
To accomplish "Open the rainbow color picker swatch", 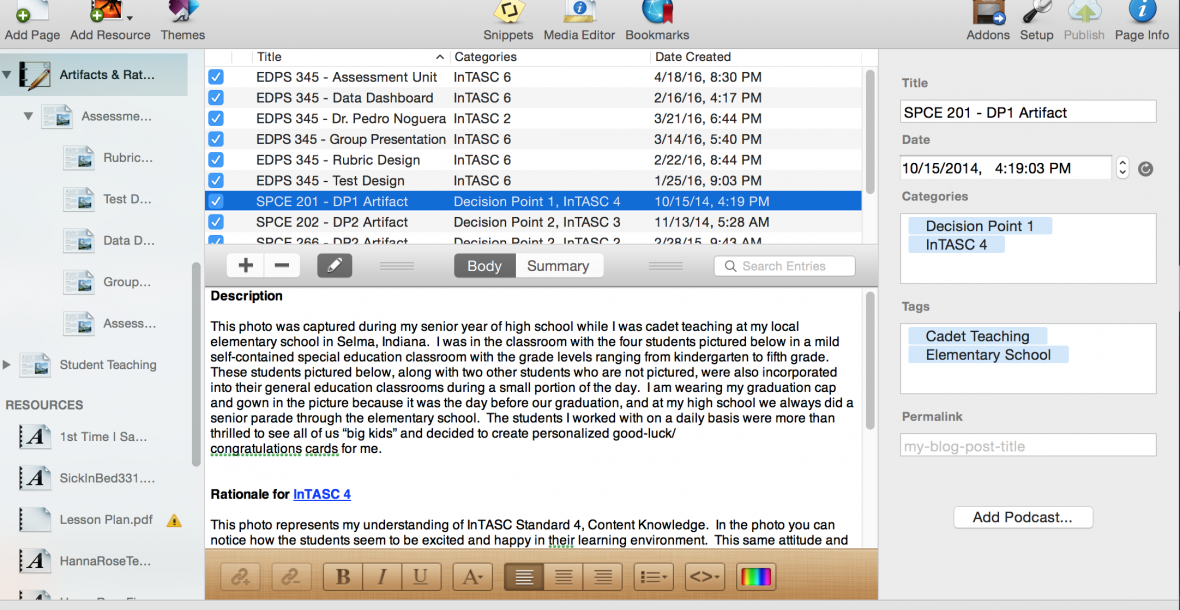I will point(756,576).
